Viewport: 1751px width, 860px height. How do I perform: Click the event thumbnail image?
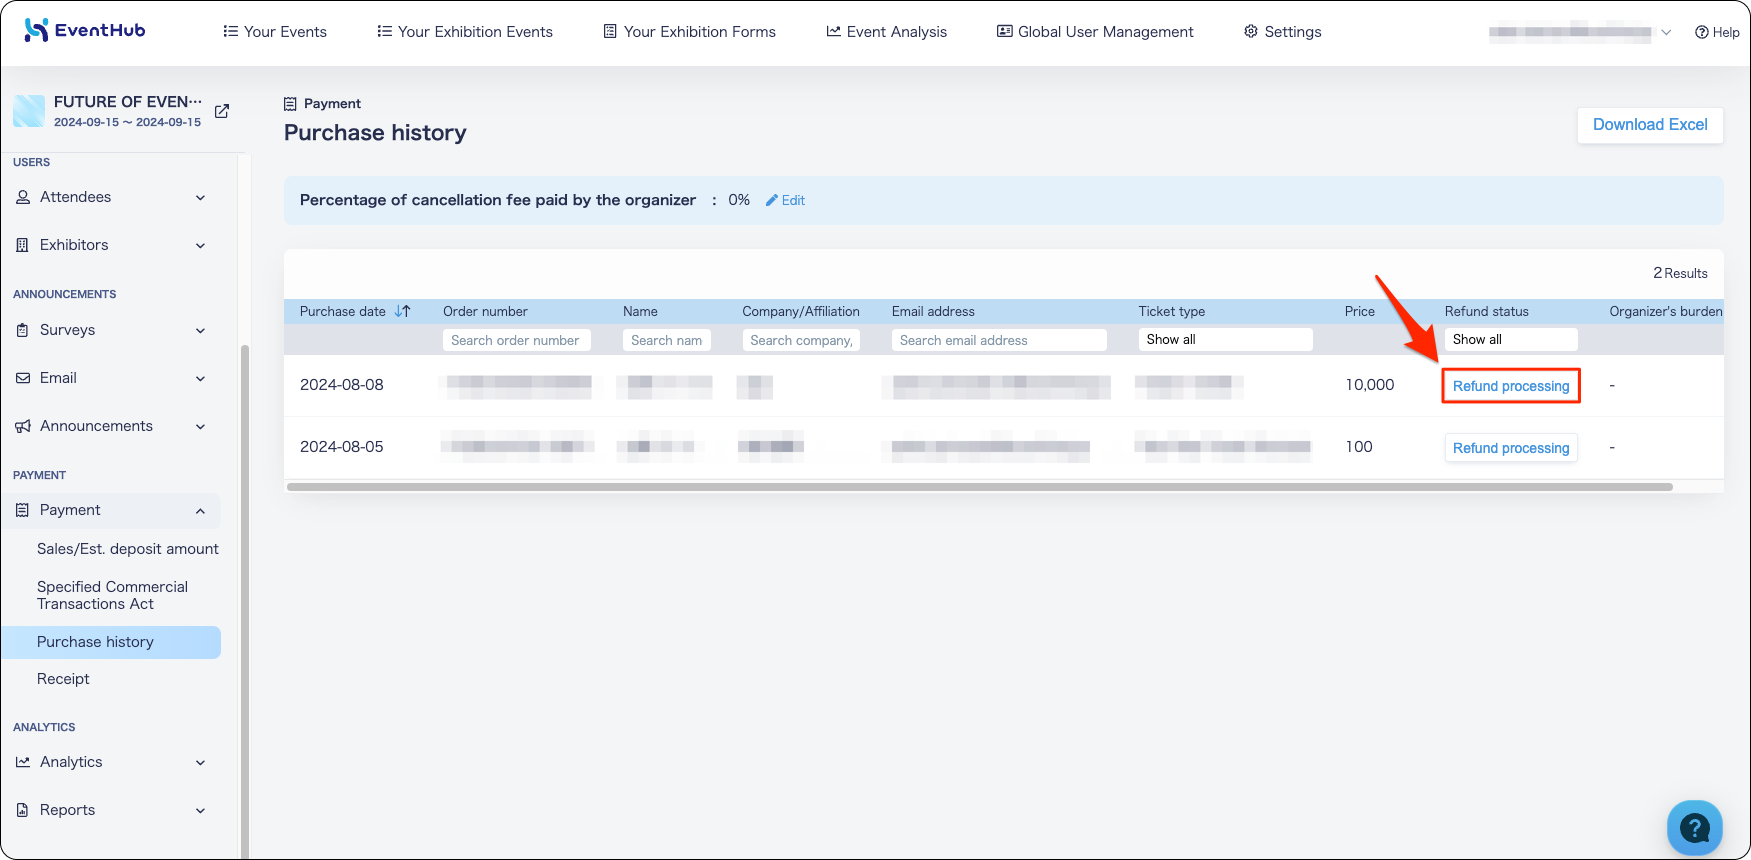29,111
